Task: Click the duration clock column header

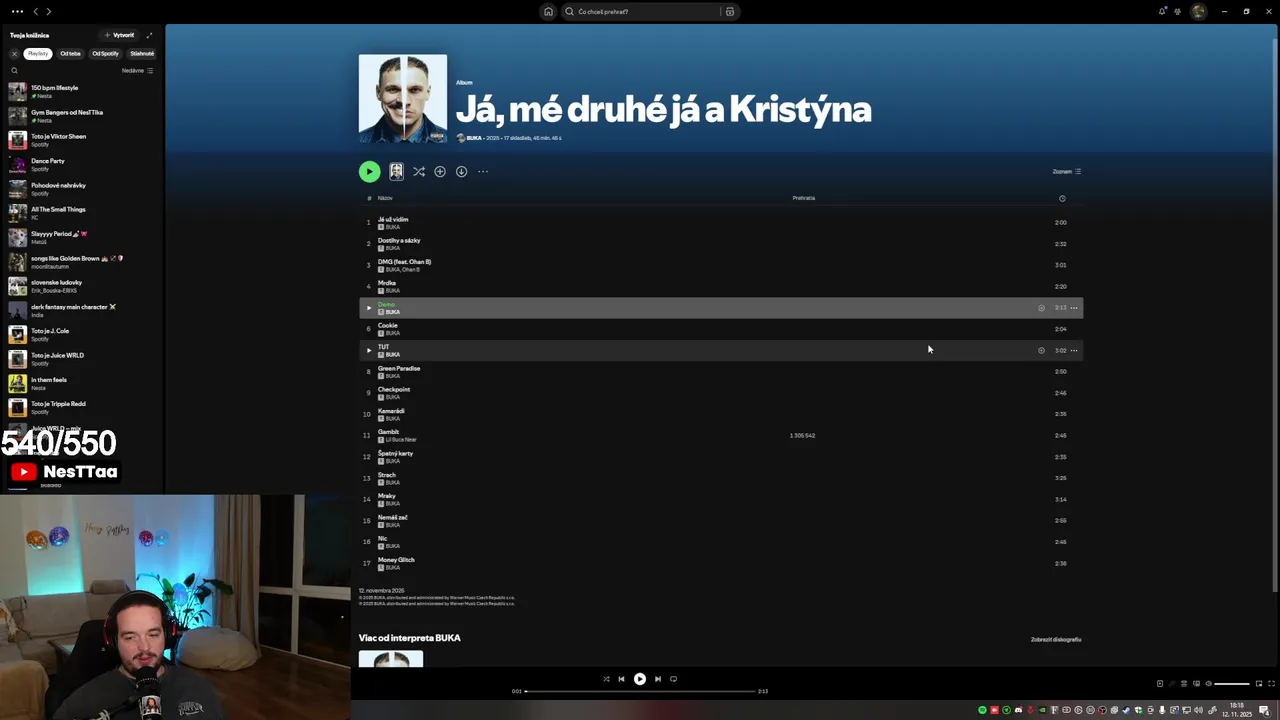Action: pos(1062,198)
